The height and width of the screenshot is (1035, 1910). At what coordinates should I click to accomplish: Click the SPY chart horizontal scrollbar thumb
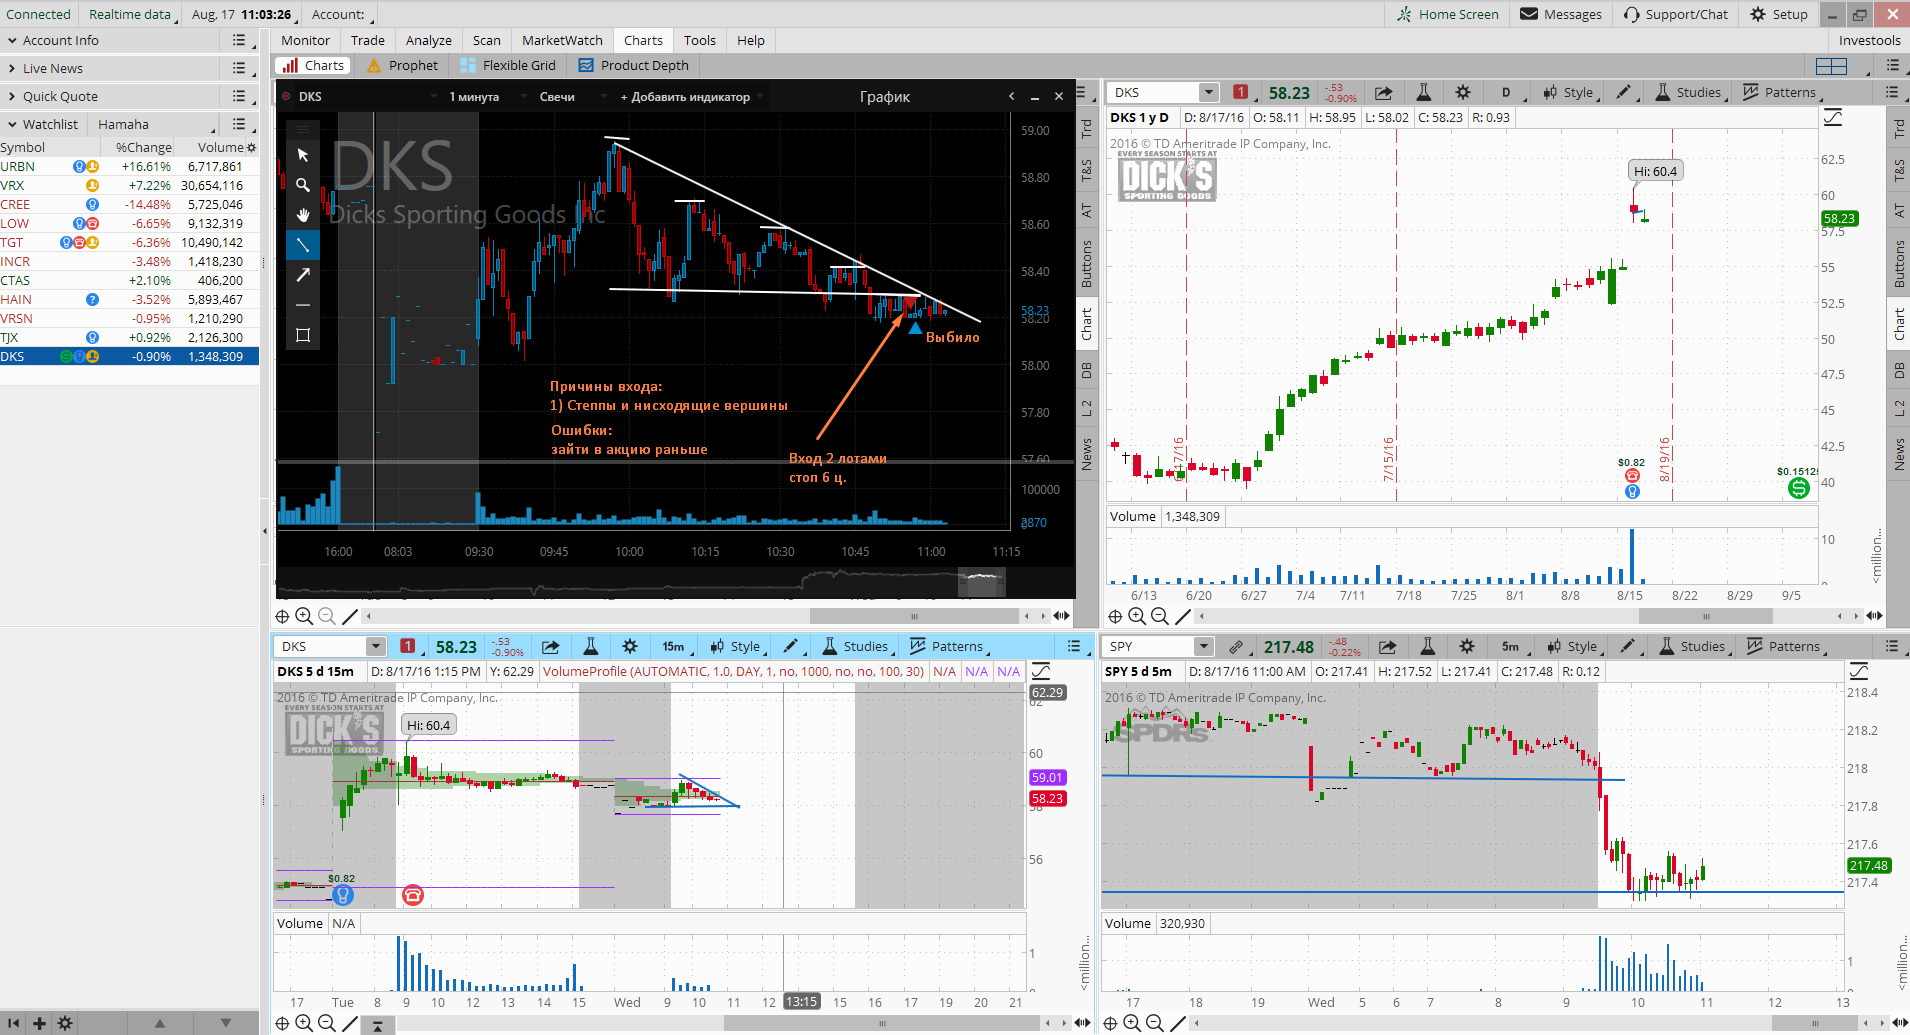(1815, 1023)
